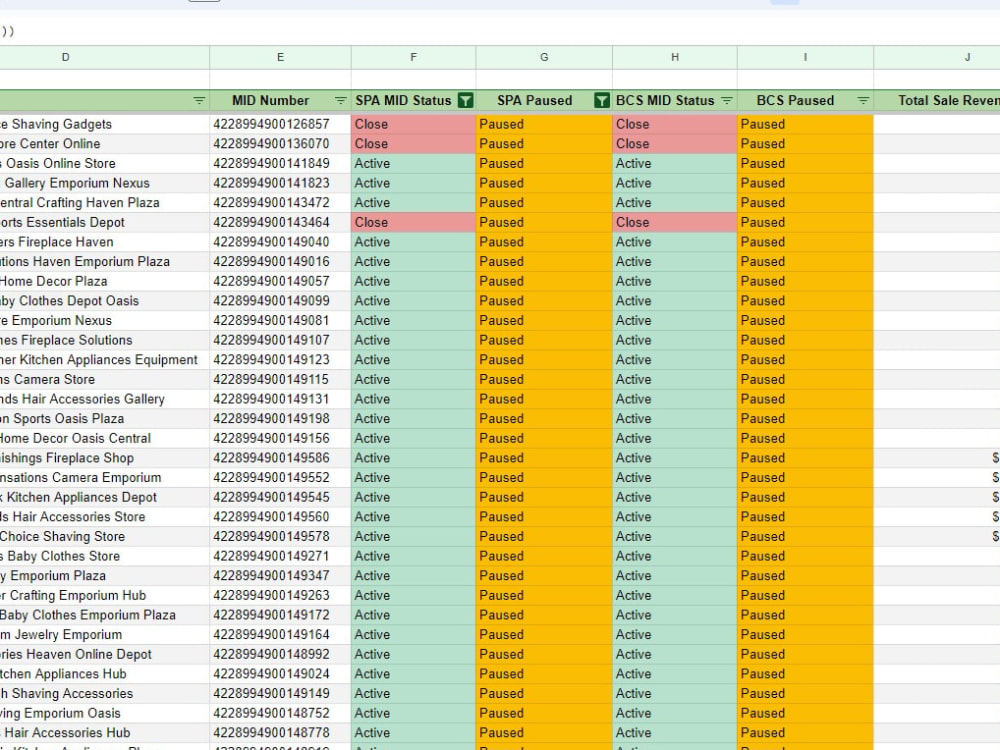Open BCS MID Status filter dropdown
The height and width of the screenshot is (750, 1000).
pyautogui.click(x=726, y=101)
